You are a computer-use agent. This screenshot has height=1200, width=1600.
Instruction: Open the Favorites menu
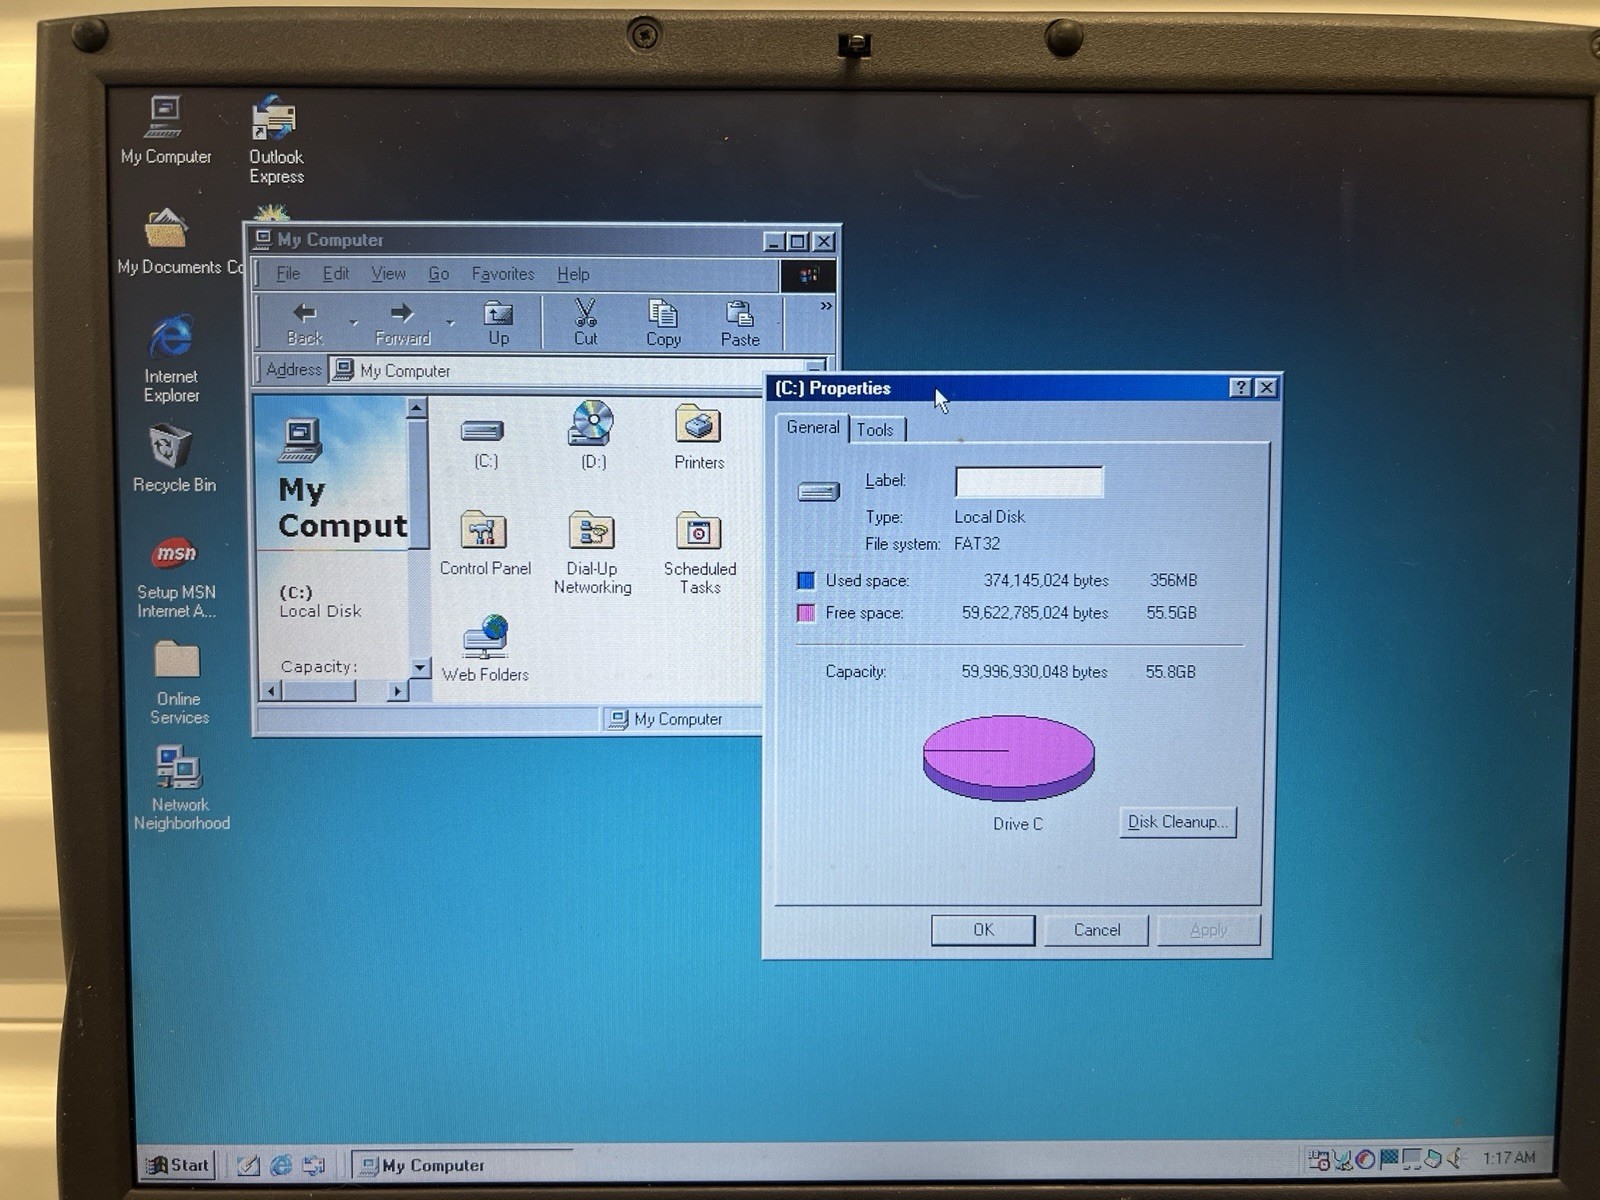tap(502, 274)
